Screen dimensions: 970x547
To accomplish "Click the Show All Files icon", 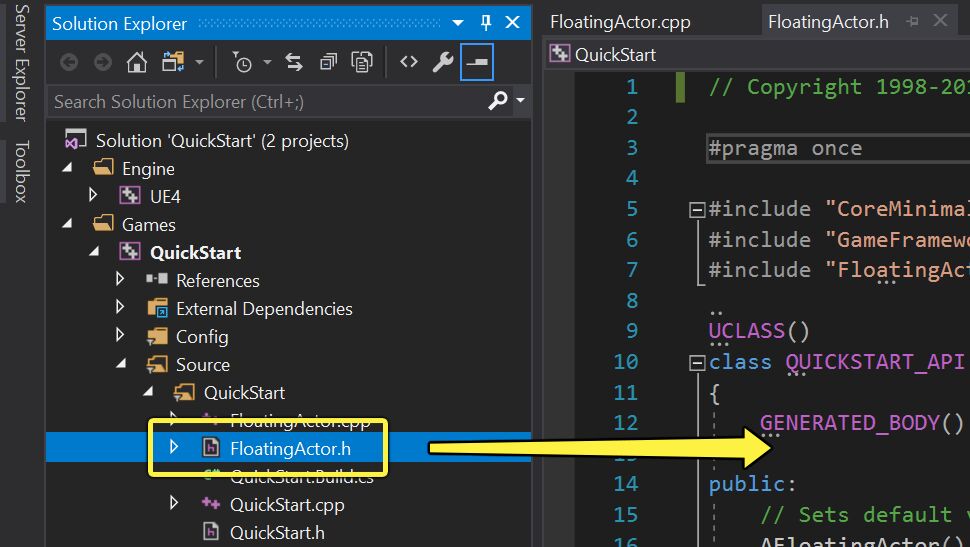I will click(362, 63).
